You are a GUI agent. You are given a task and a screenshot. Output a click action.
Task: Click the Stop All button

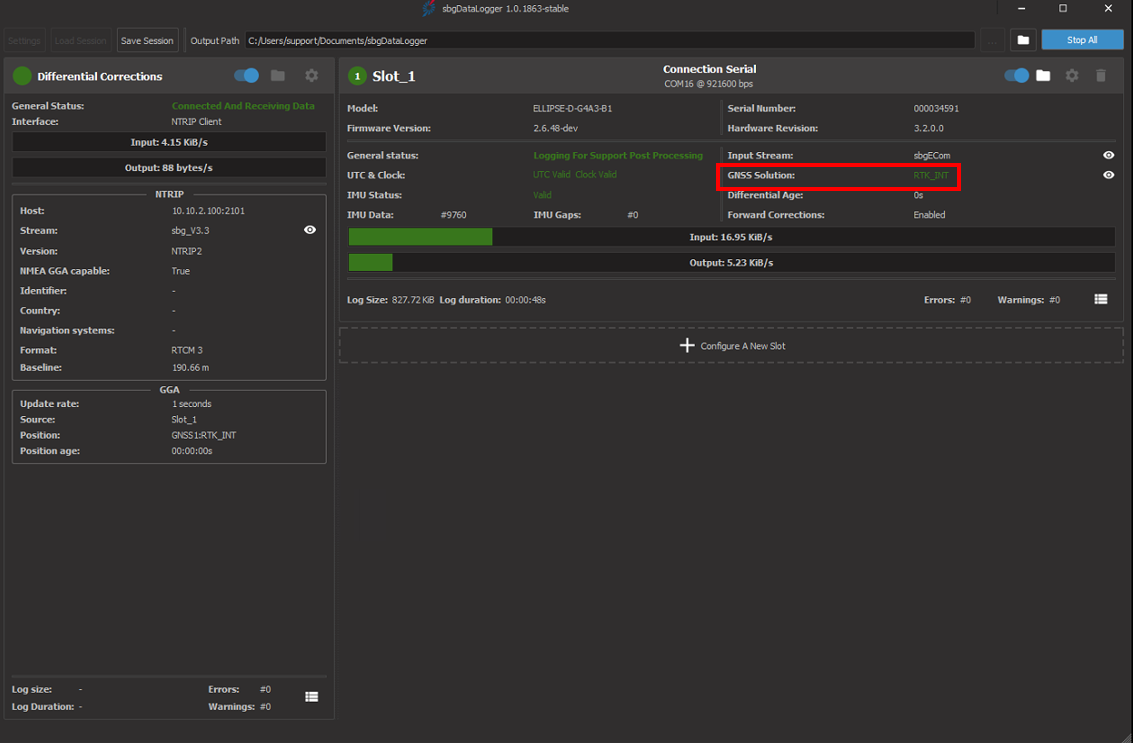click(1082, 40)
